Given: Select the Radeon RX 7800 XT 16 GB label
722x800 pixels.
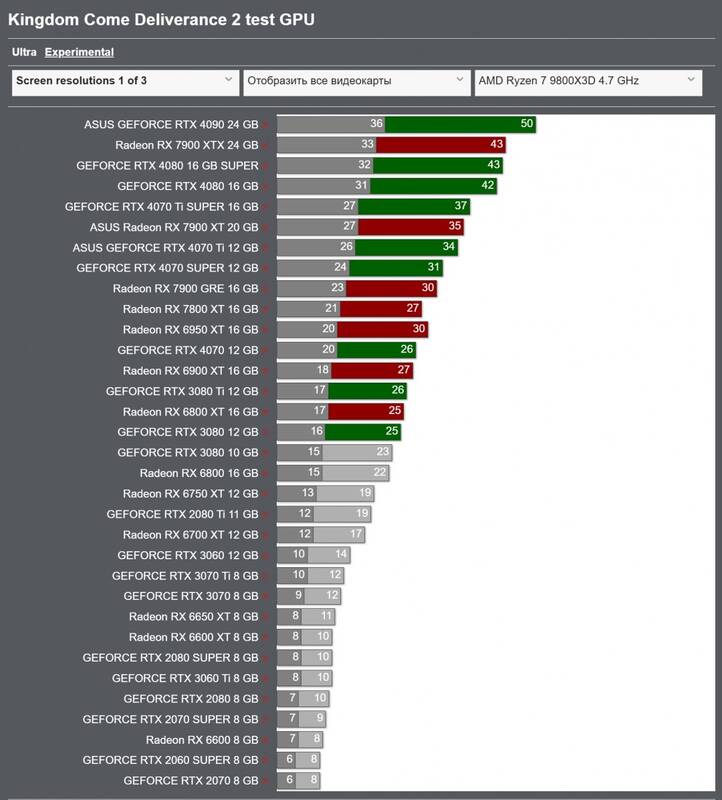Looking at the screenshot, I should tap(190, 309).
